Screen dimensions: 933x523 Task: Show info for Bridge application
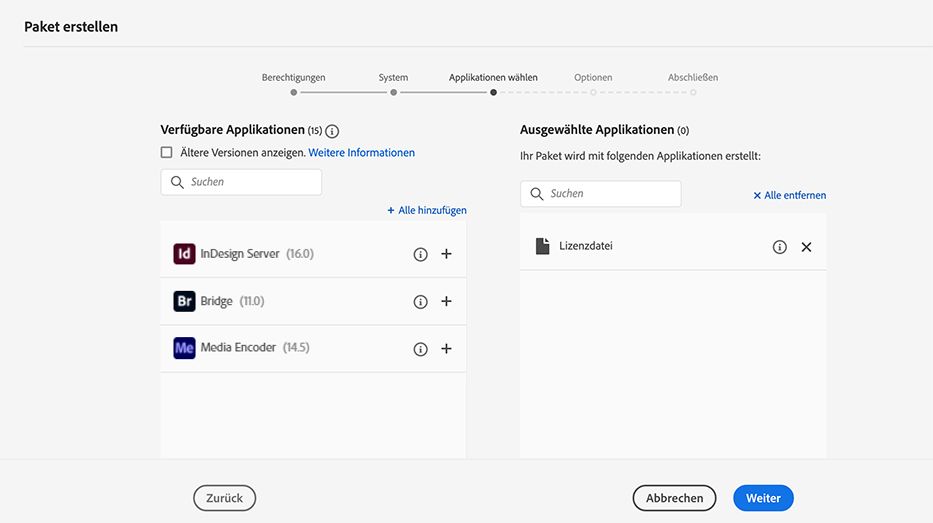pyautogui.click(x=421, y=301)
